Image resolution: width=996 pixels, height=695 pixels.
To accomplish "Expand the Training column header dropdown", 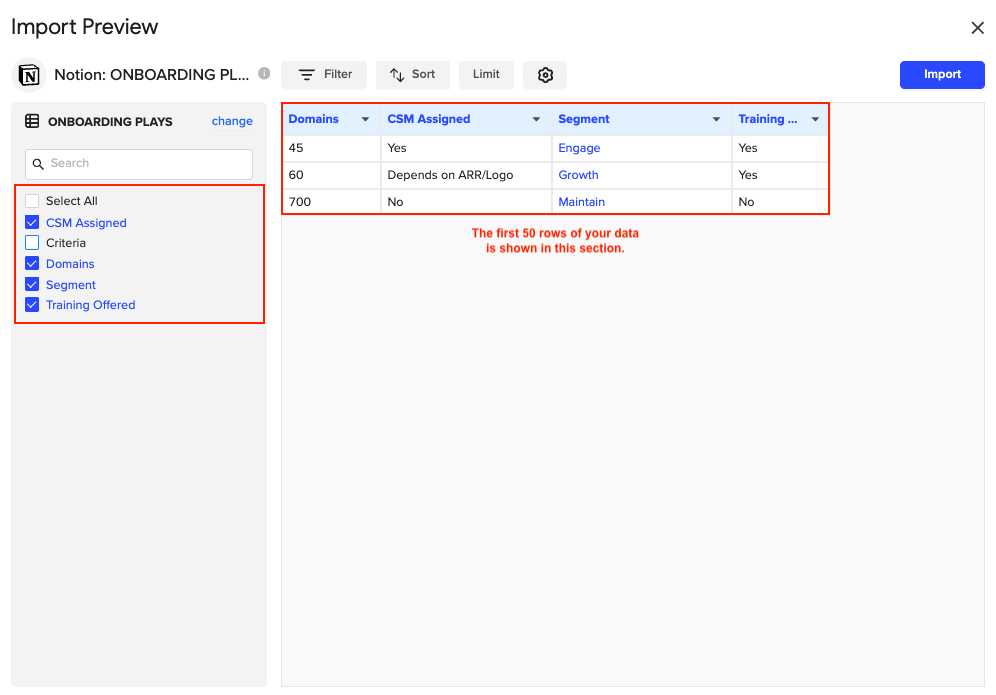I will point(815,120).
